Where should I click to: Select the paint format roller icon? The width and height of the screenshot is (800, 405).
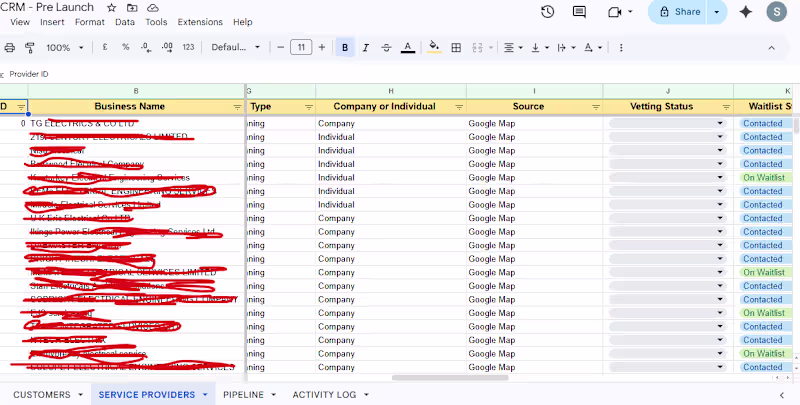click(30, 47)
